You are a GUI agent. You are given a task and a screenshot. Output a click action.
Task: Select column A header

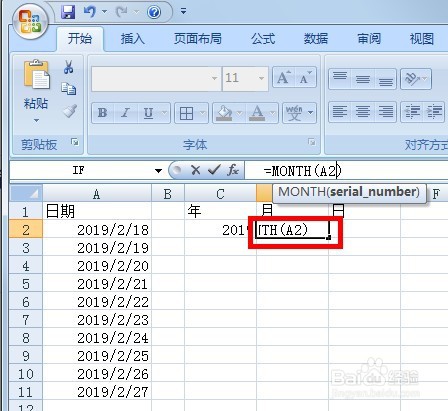pos(97,194)
